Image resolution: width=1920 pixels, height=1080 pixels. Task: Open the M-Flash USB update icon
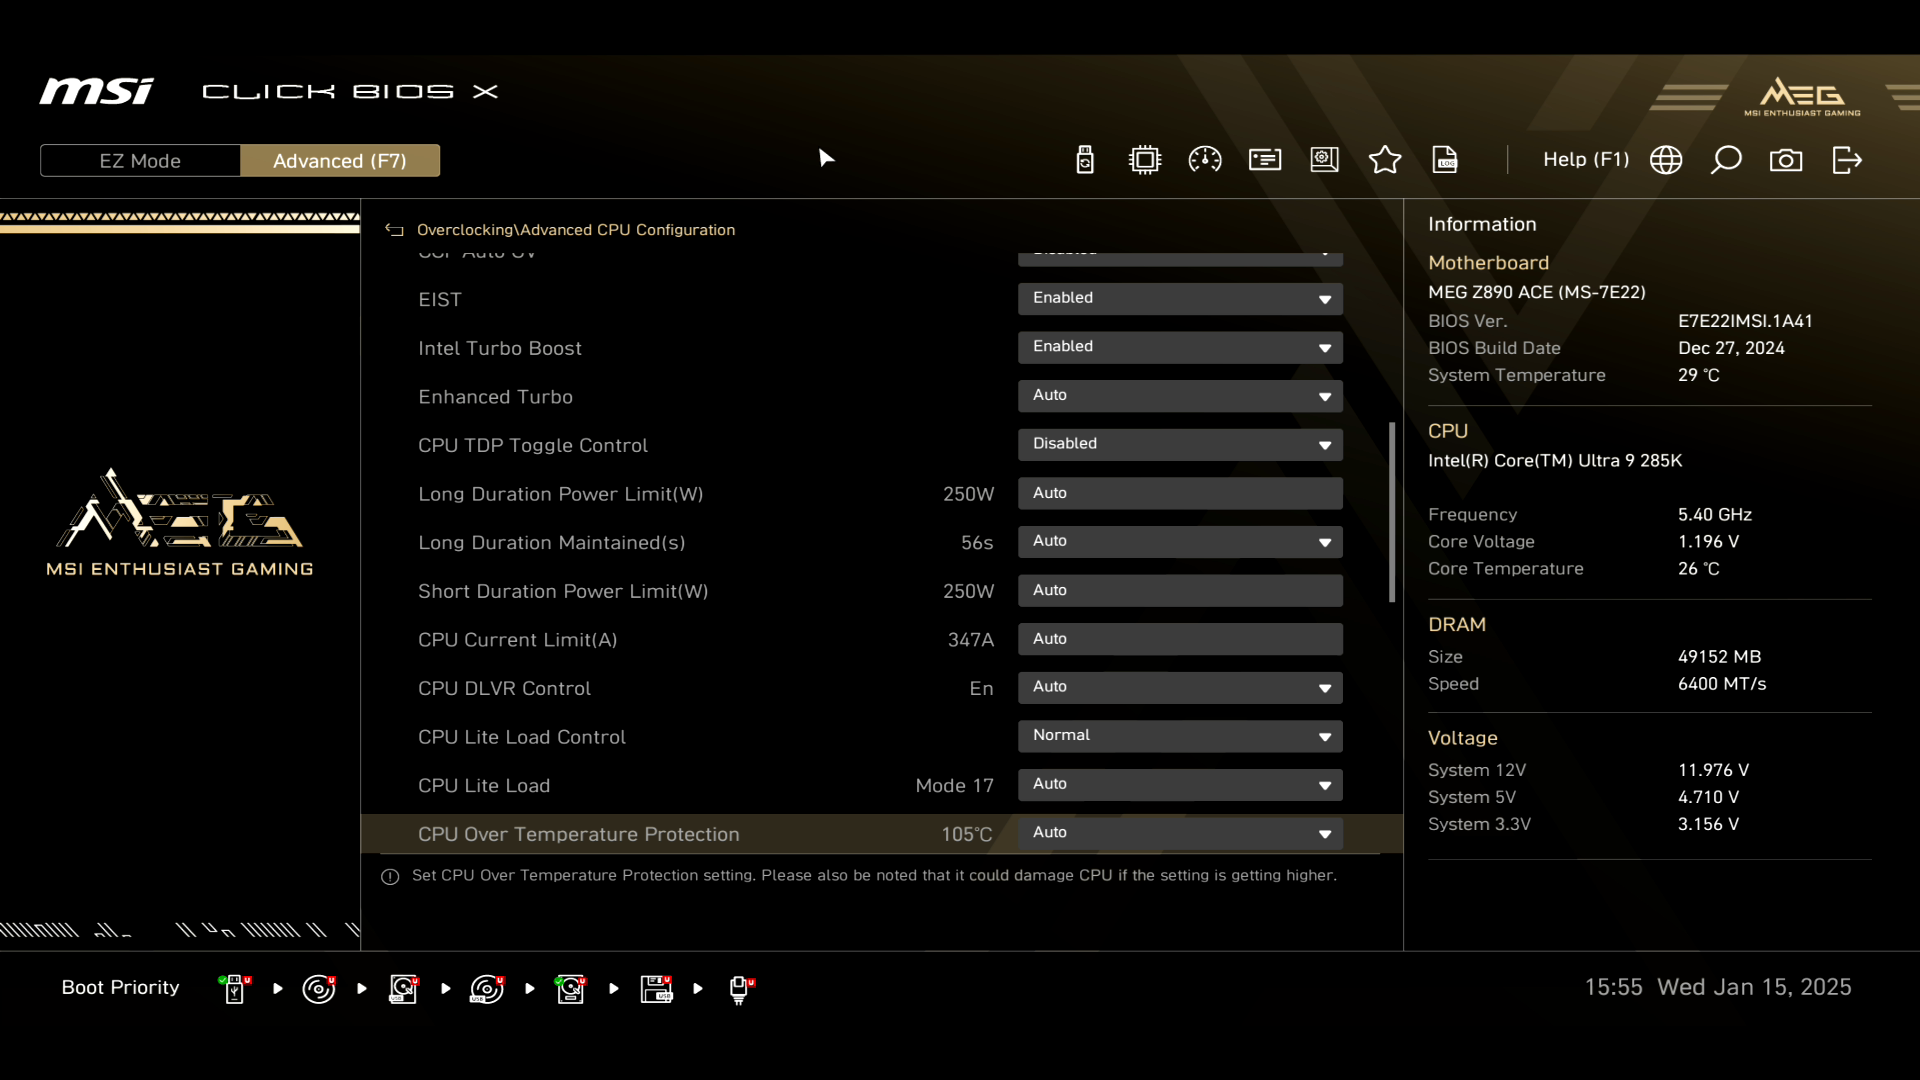click(x=1085, y=160)
